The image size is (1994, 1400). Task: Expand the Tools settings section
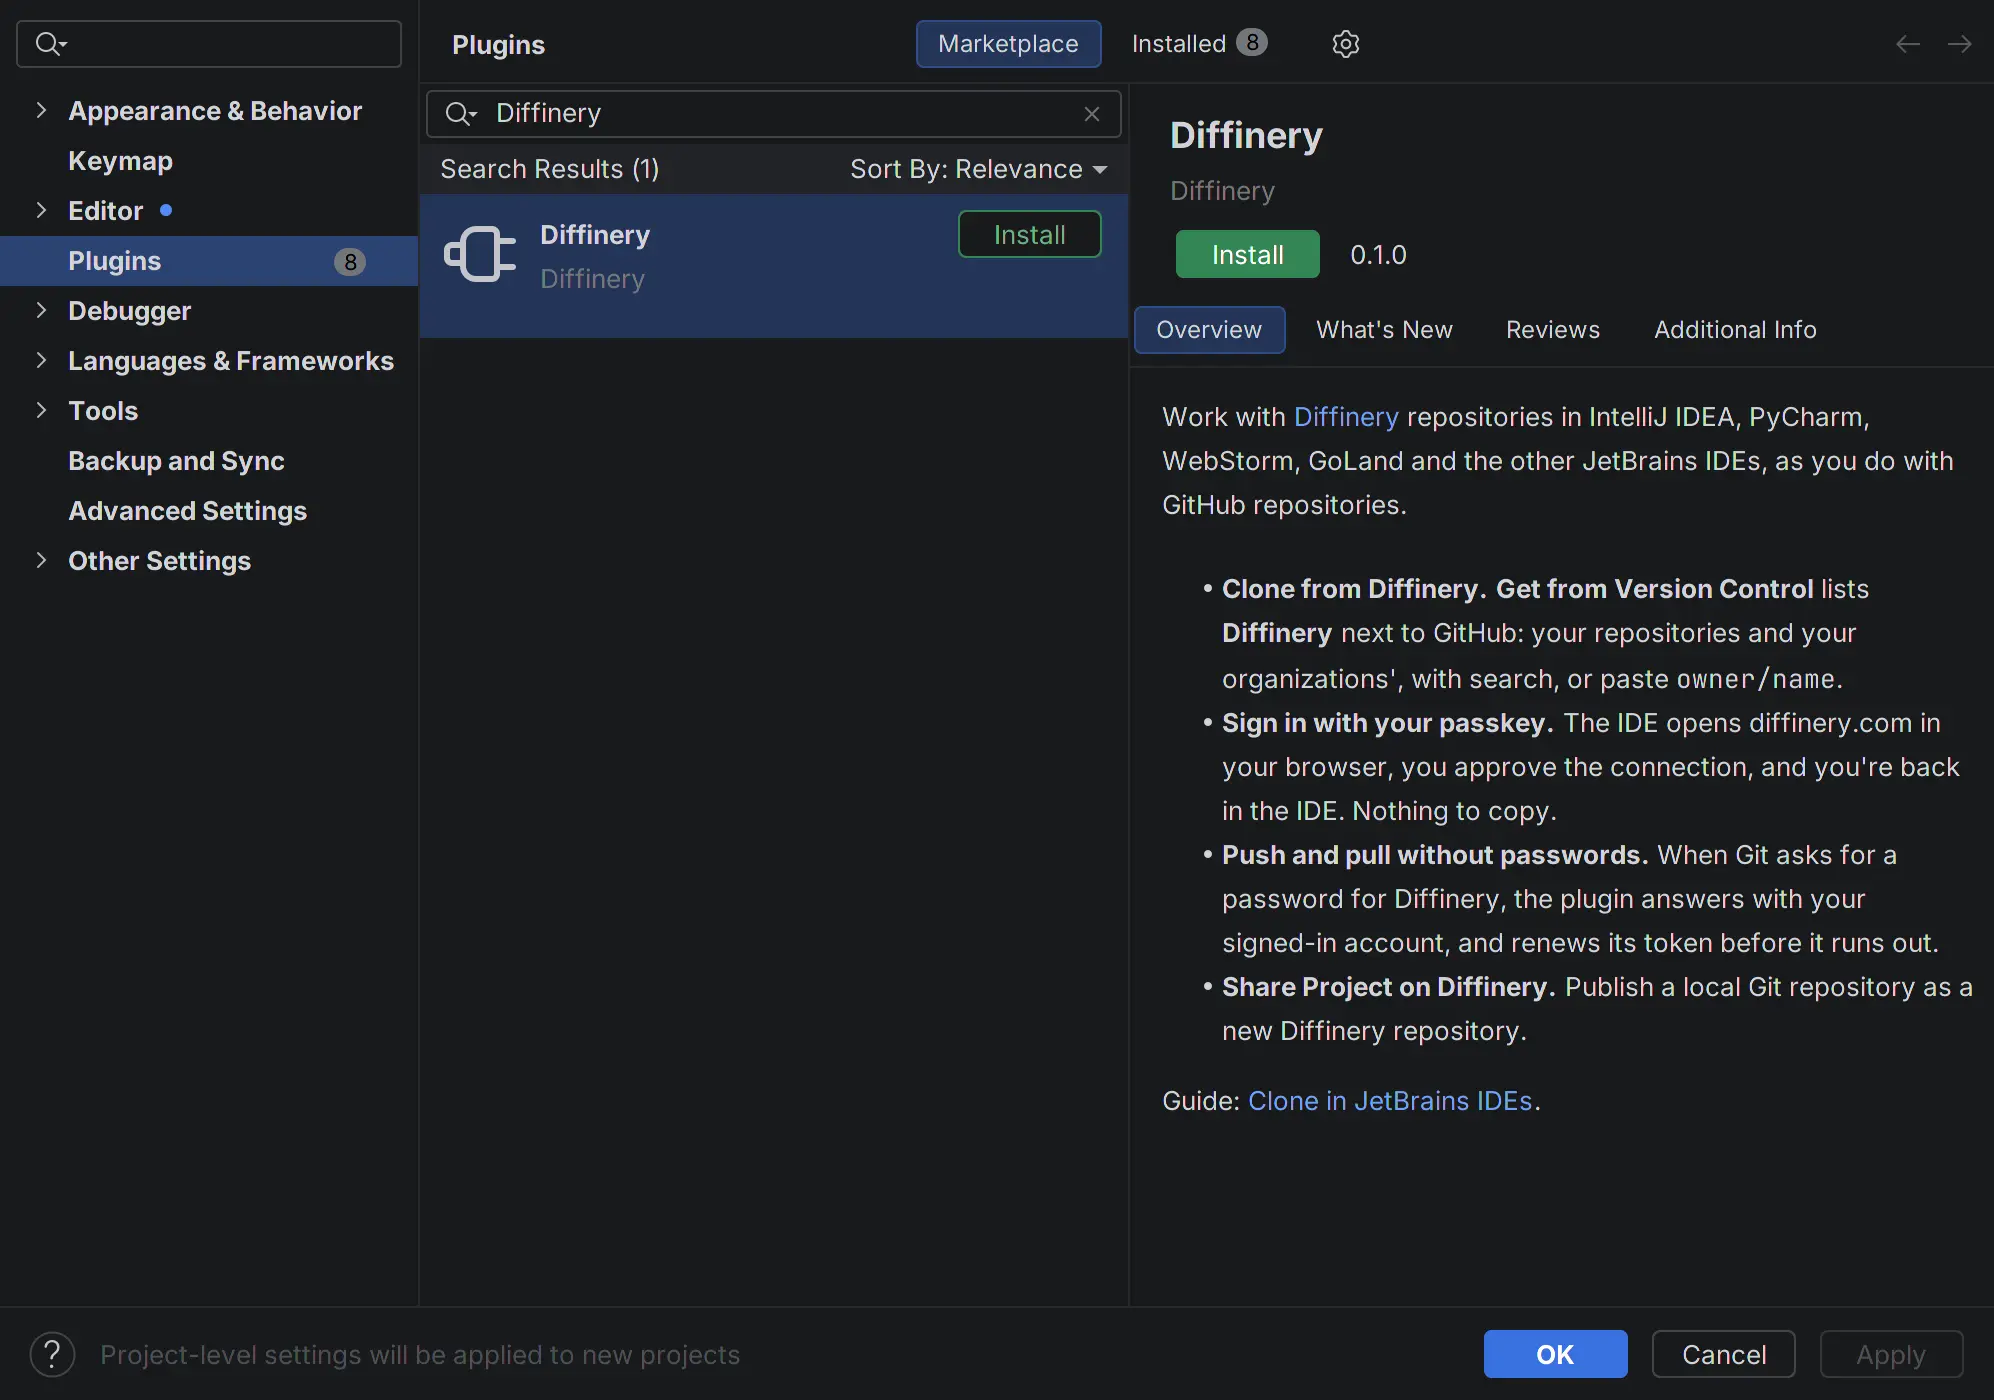tap(41, 411)
